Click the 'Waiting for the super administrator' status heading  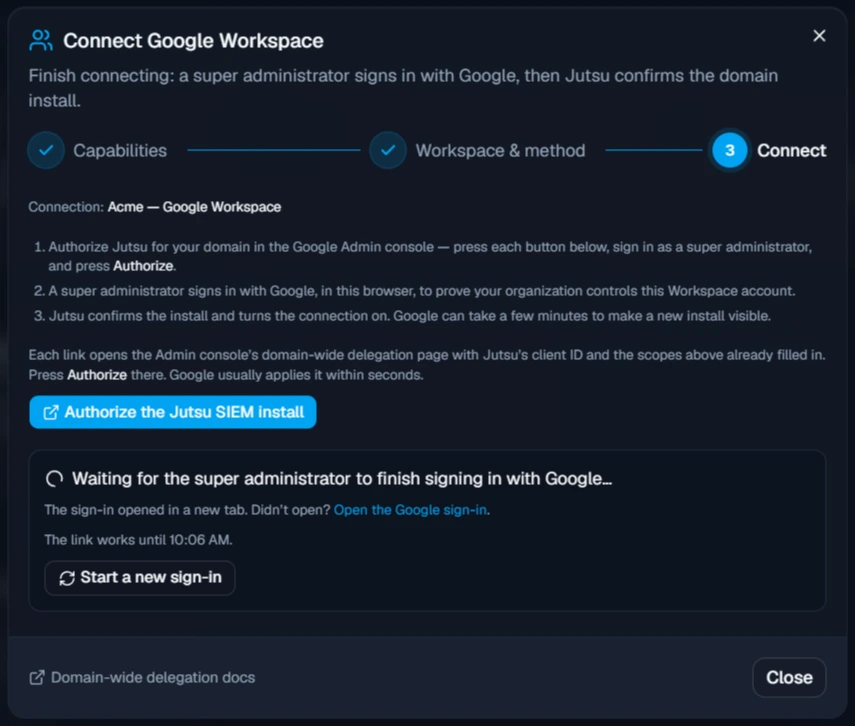click(x=342, y=479)
